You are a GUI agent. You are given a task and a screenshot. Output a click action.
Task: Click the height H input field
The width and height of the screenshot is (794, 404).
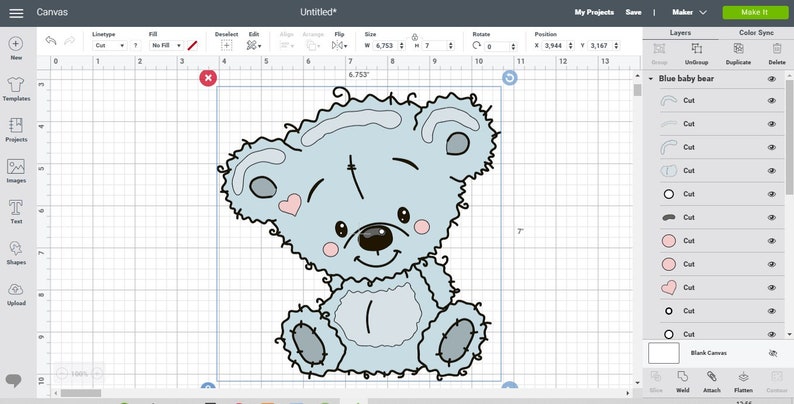(x=435, y=46)
